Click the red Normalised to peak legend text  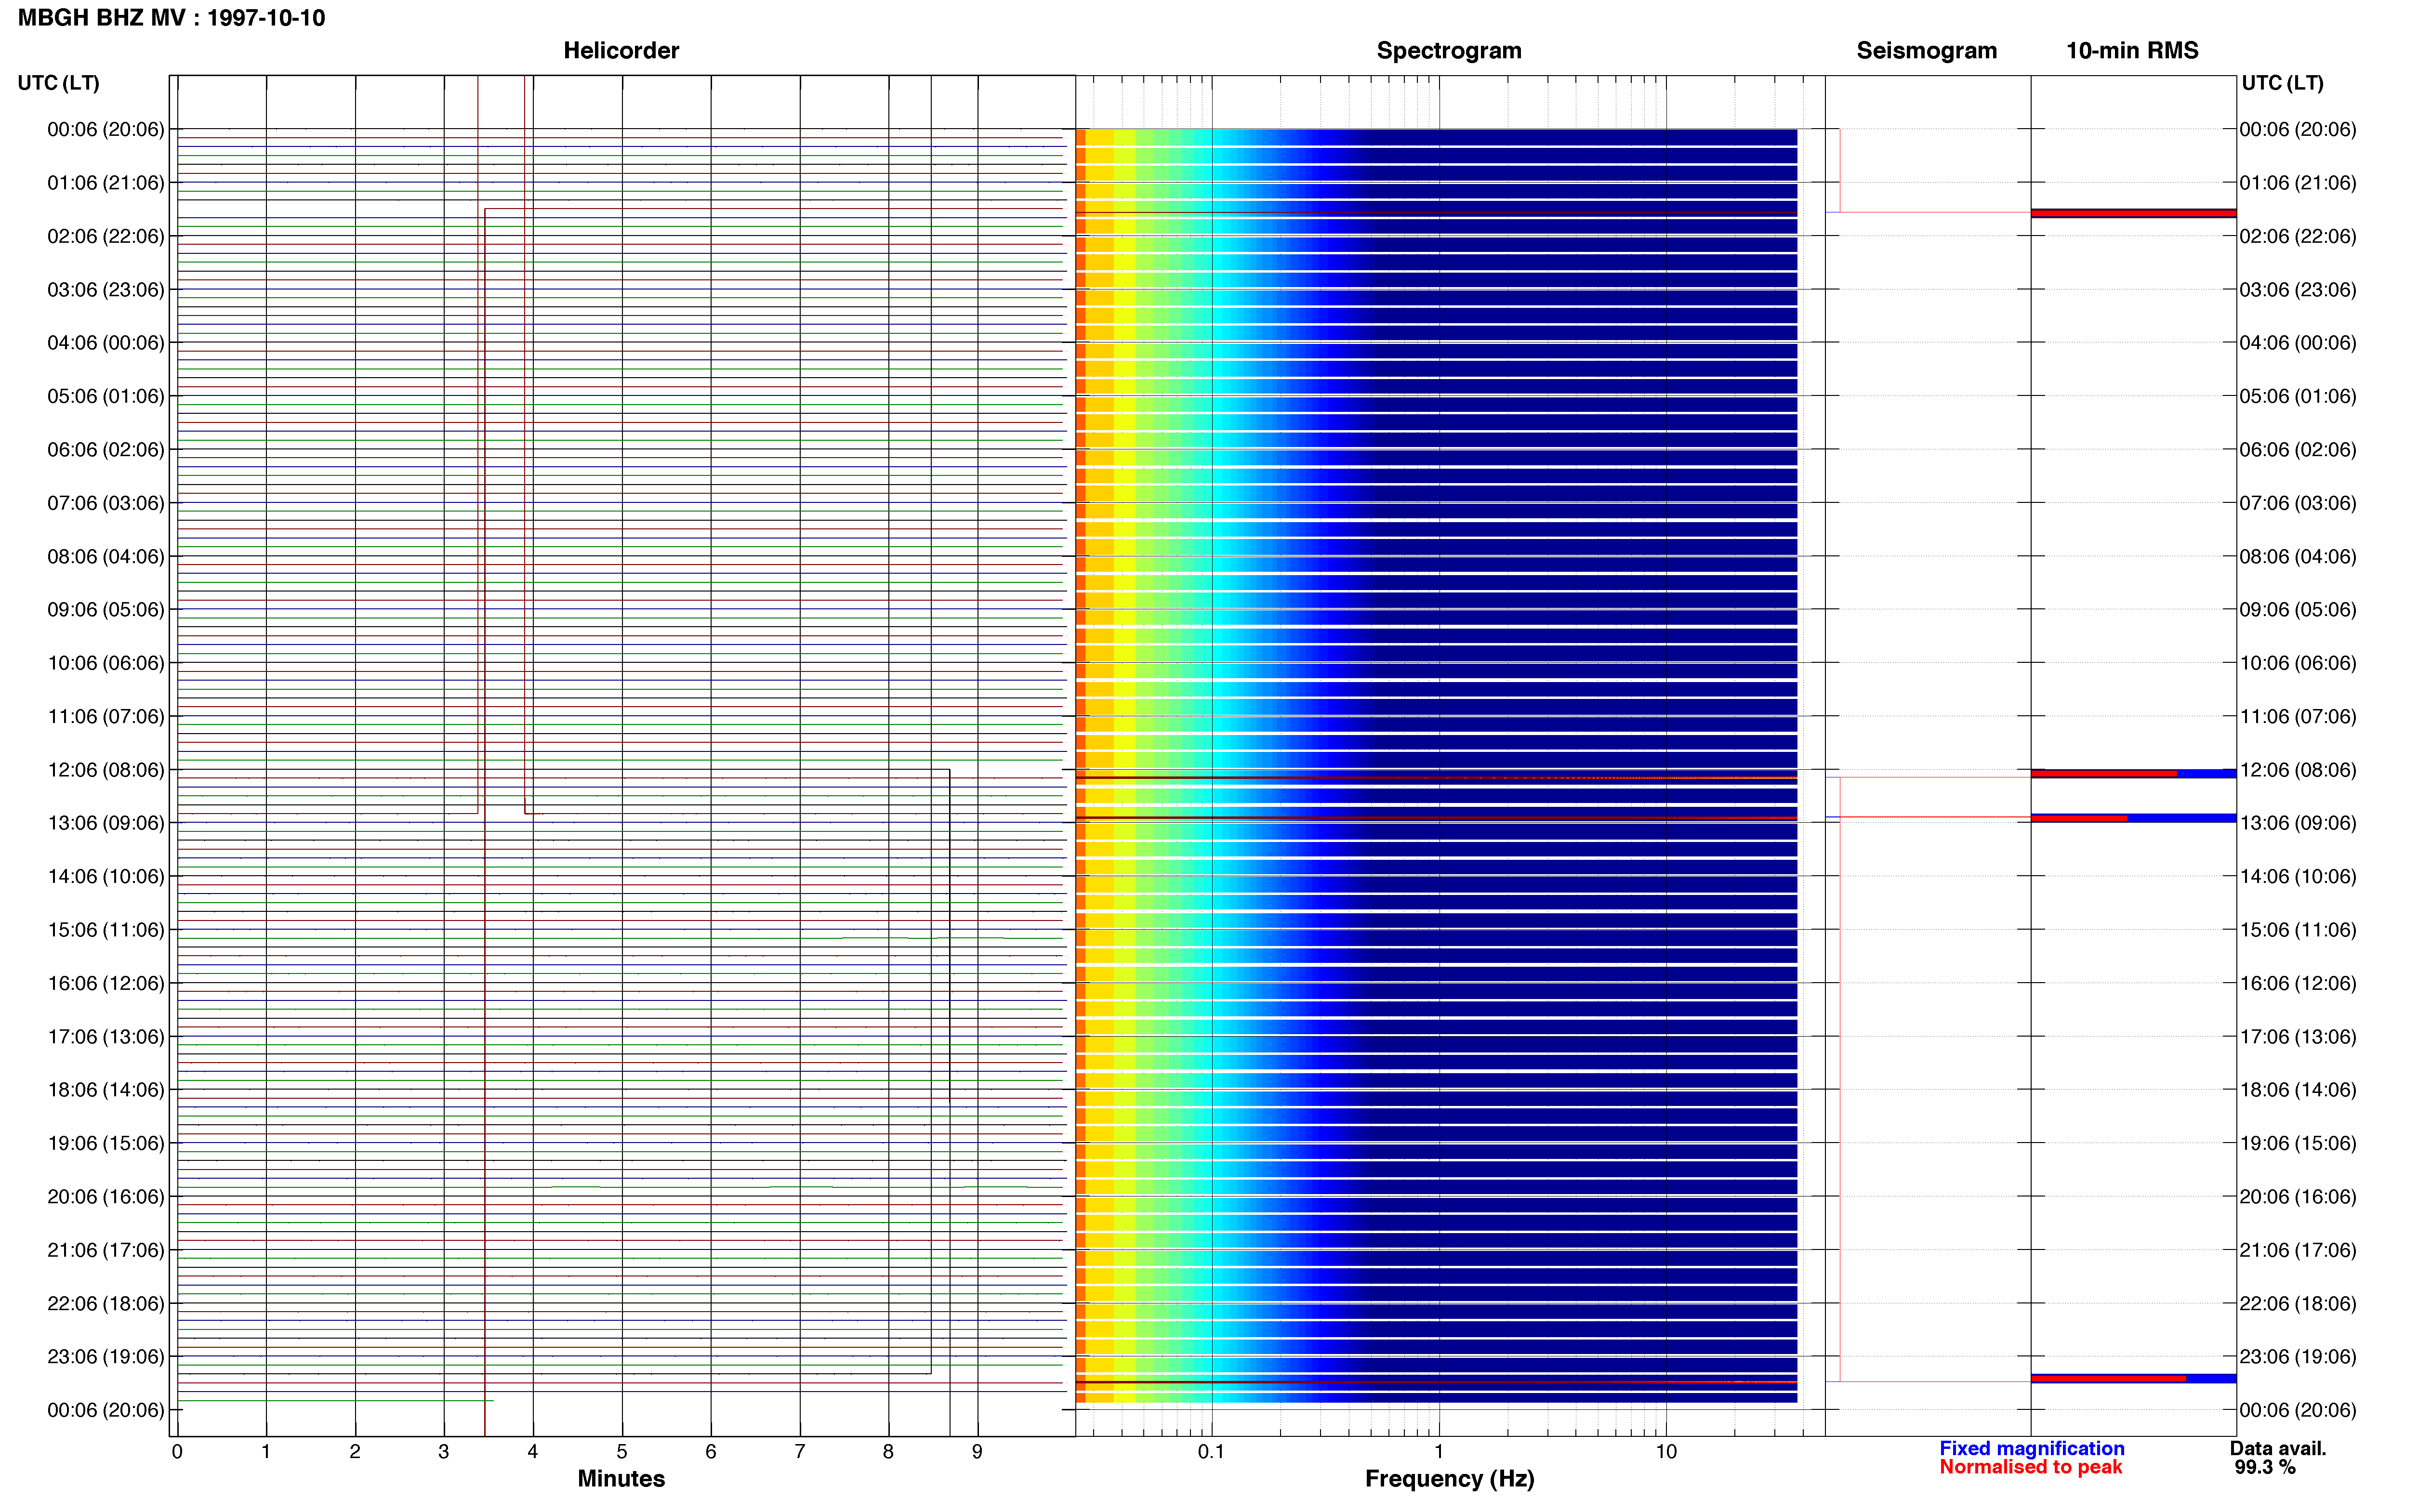2030,1467
